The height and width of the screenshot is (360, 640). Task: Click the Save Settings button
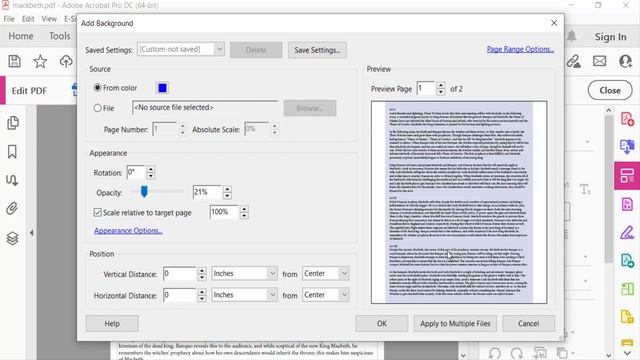[x=317, y=50]
